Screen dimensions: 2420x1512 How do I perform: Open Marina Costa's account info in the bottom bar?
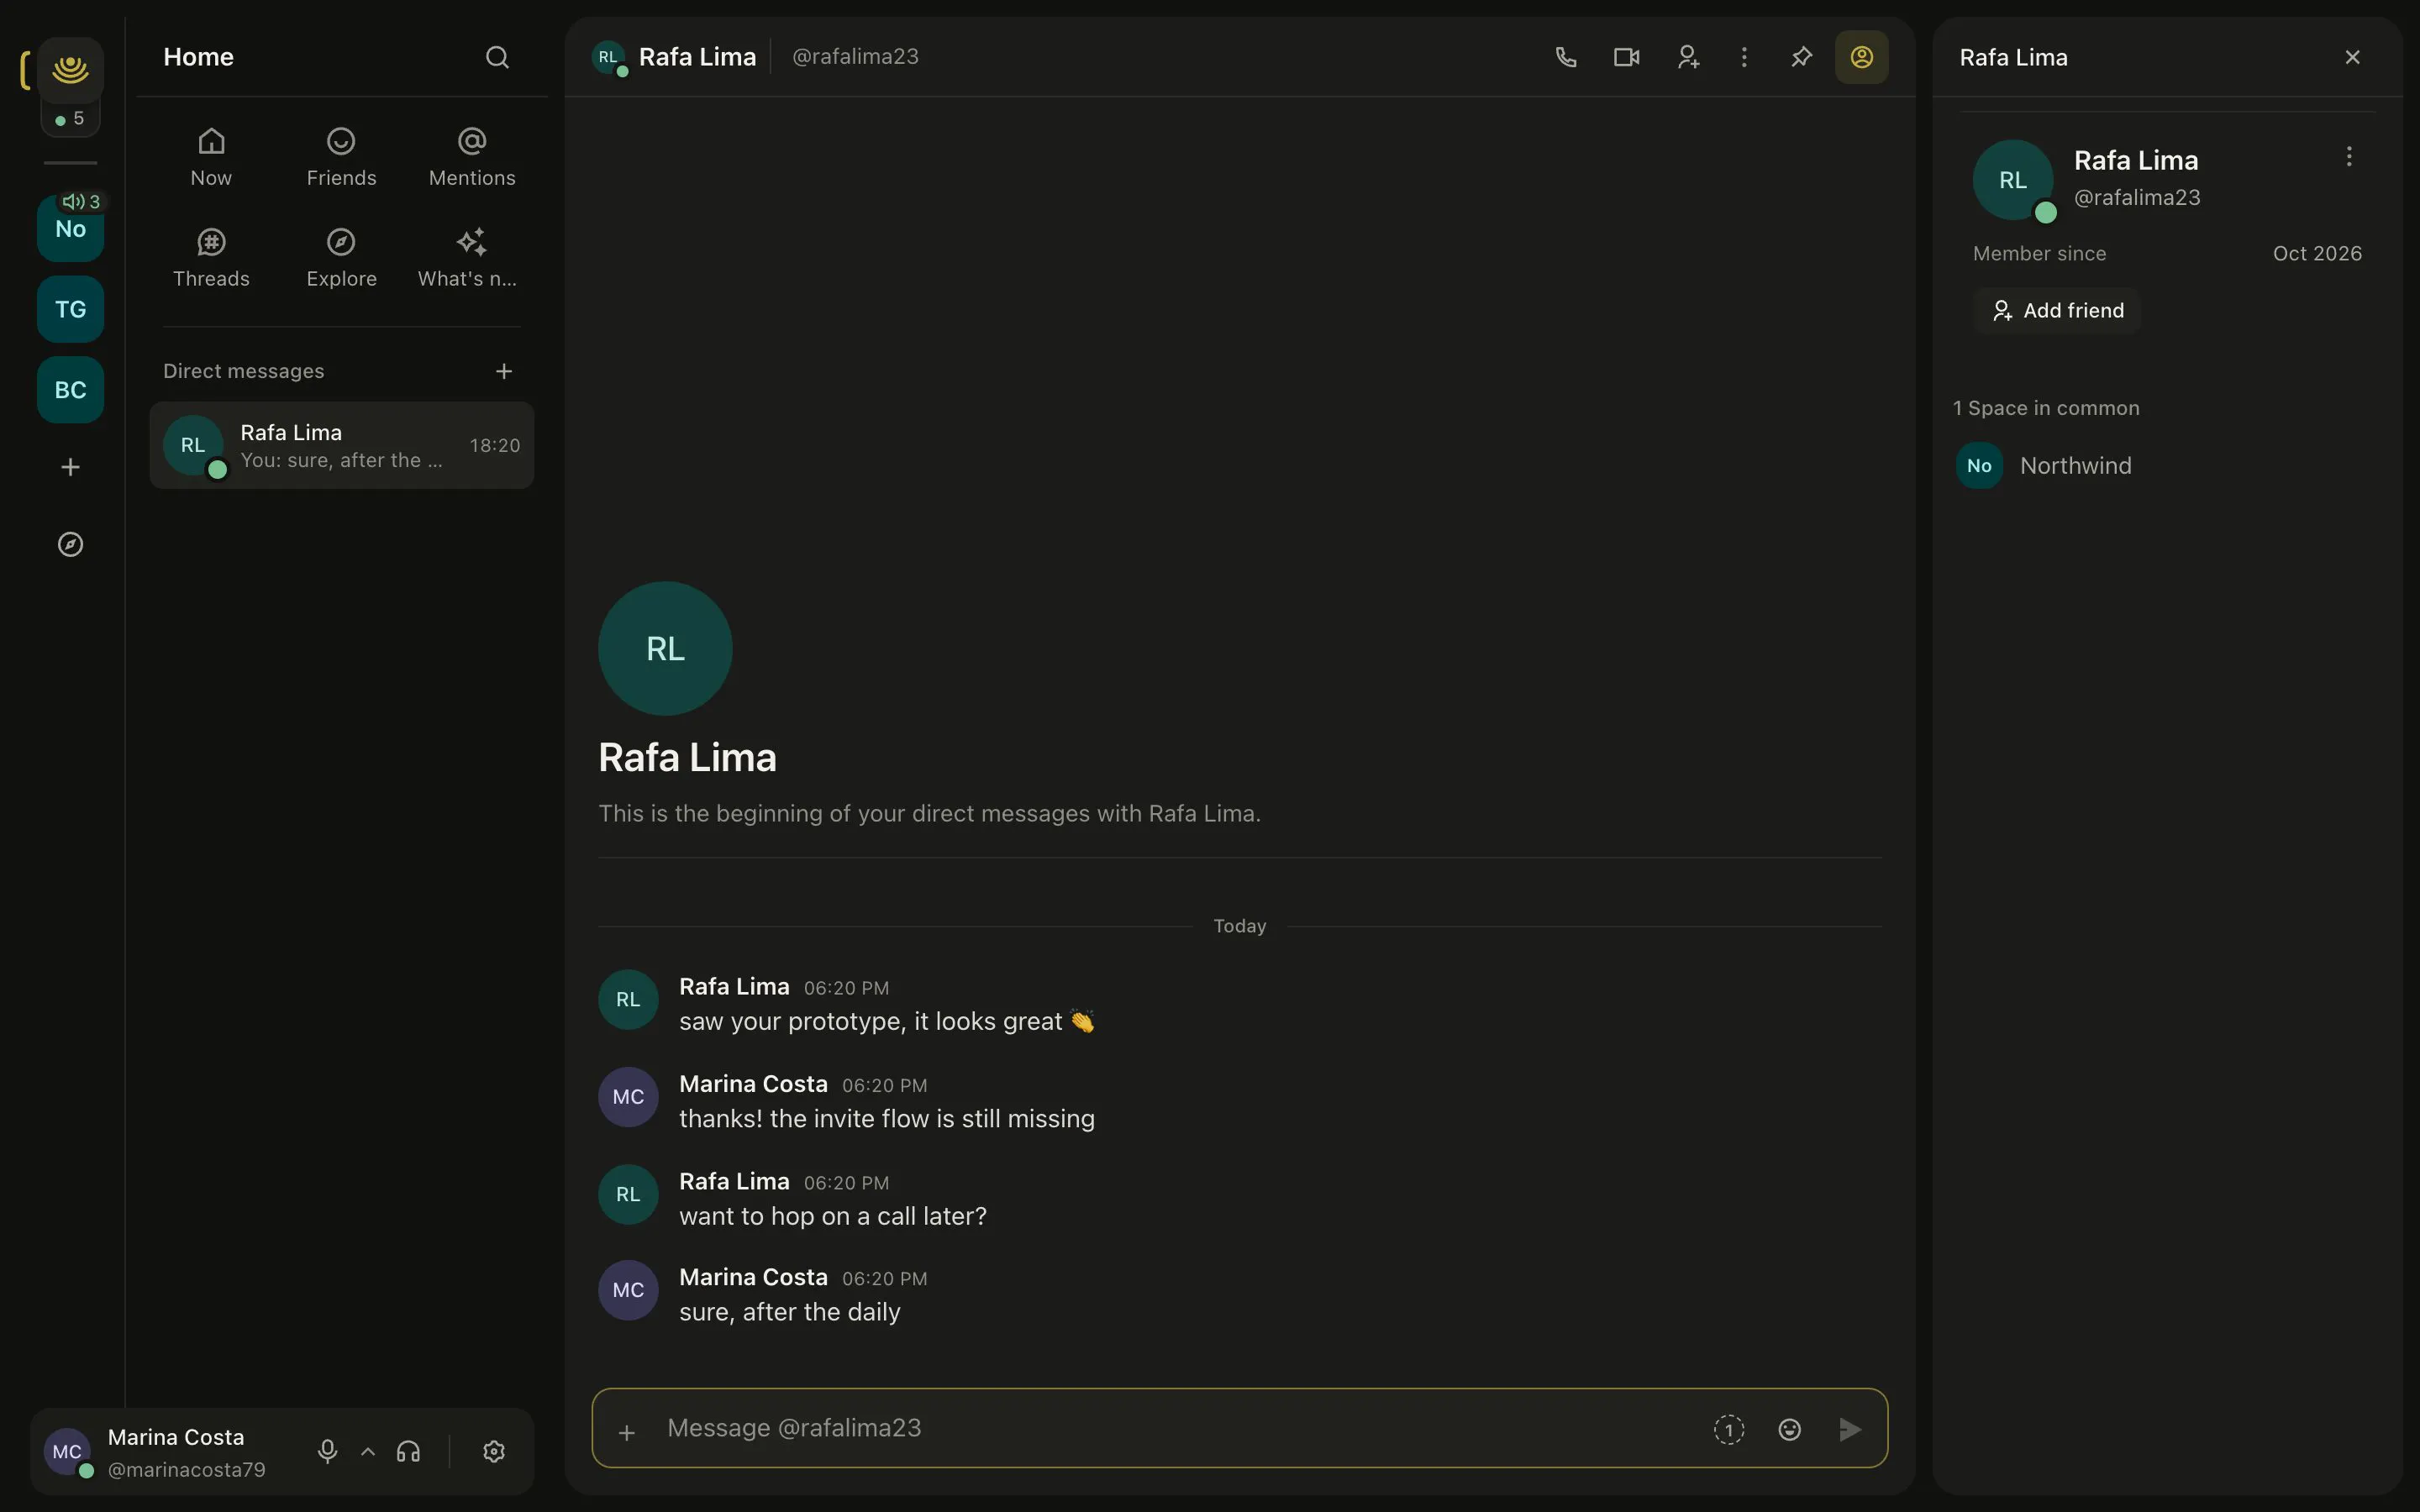click(x=155, y=1452)
